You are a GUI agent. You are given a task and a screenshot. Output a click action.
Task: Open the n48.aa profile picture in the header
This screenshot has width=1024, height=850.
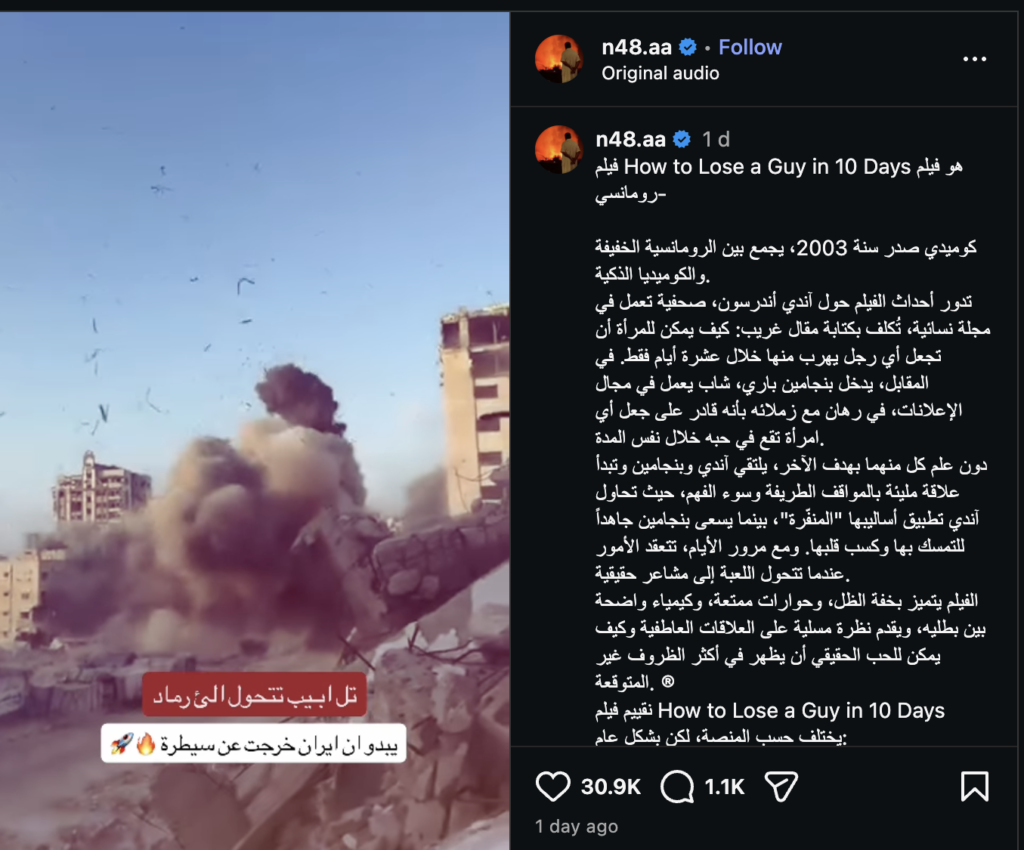(x=559, y=59)
